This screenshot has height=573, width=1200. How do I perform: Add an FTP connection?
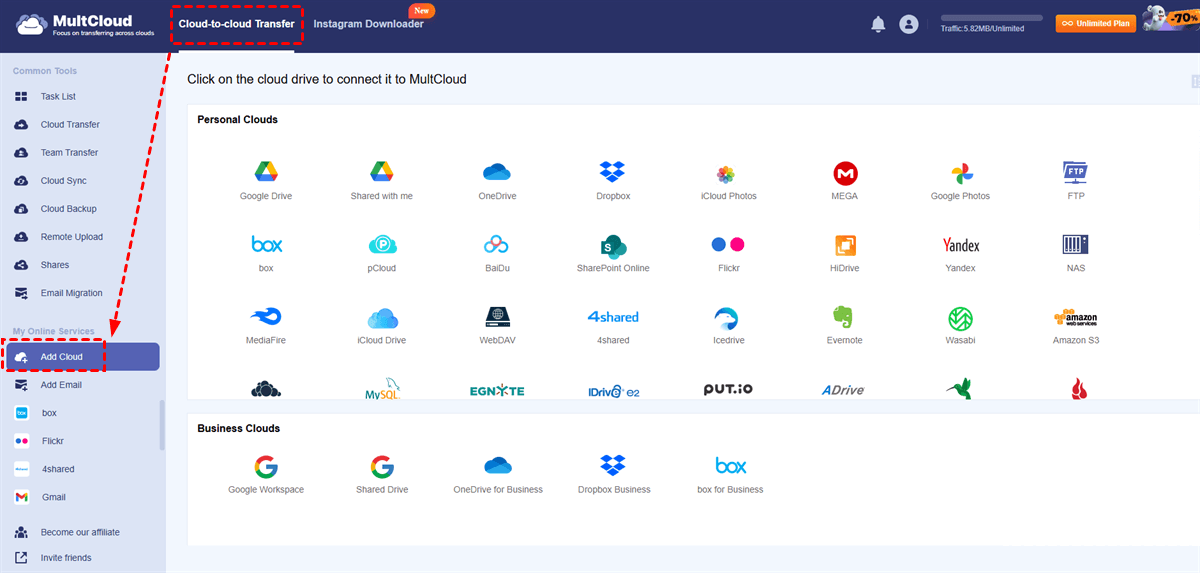[x=1075, y=181]
